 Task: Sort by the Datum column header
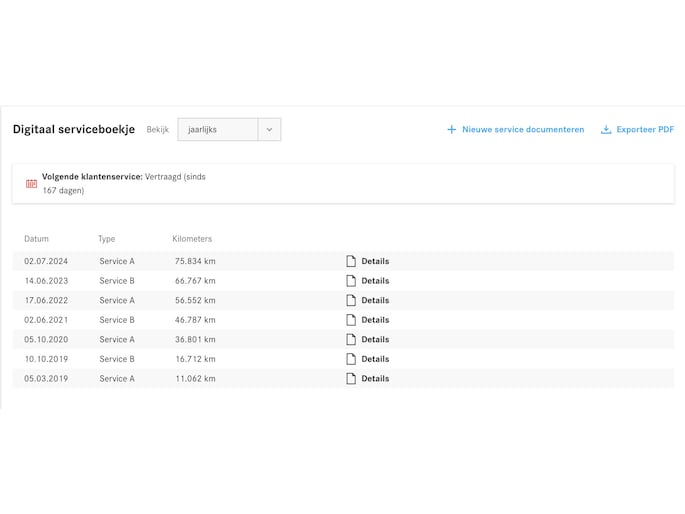36,239
